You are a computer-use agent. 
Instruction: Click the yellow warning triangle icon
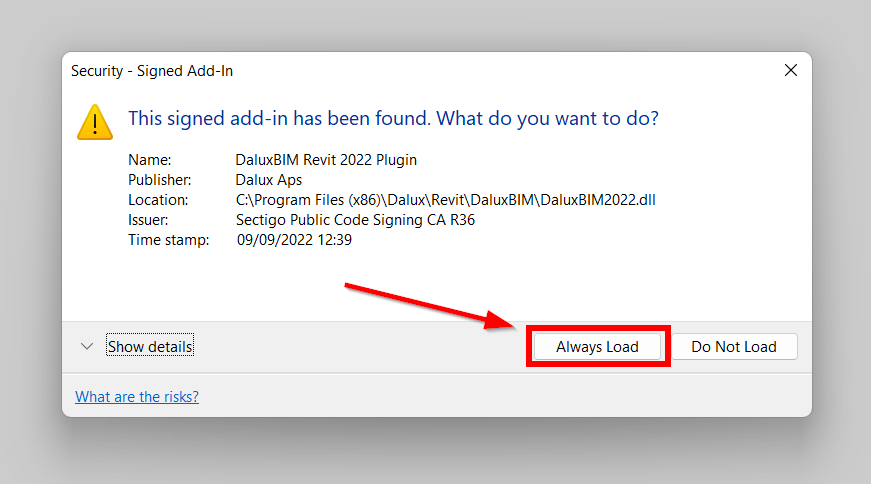click(x=96, y=121)
